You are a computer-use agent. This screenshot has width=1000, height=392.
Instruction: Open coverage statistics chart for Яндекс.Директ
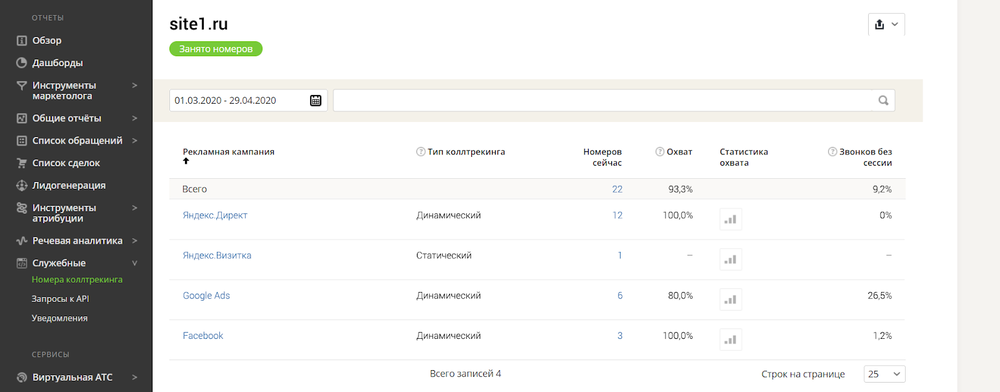(731, 219)
